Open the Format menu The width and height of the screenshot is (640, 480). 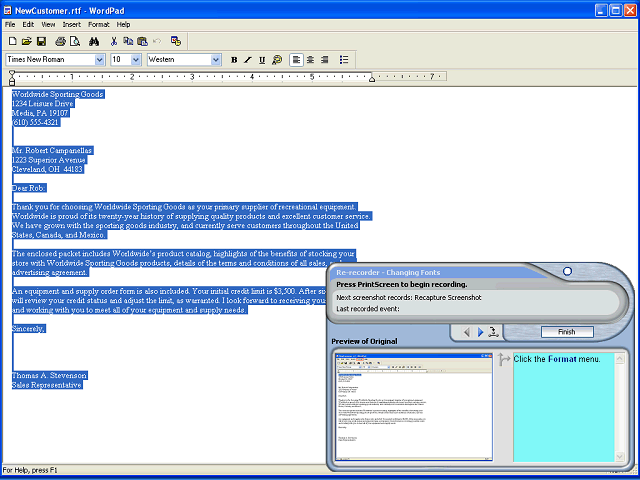point(99,24)
